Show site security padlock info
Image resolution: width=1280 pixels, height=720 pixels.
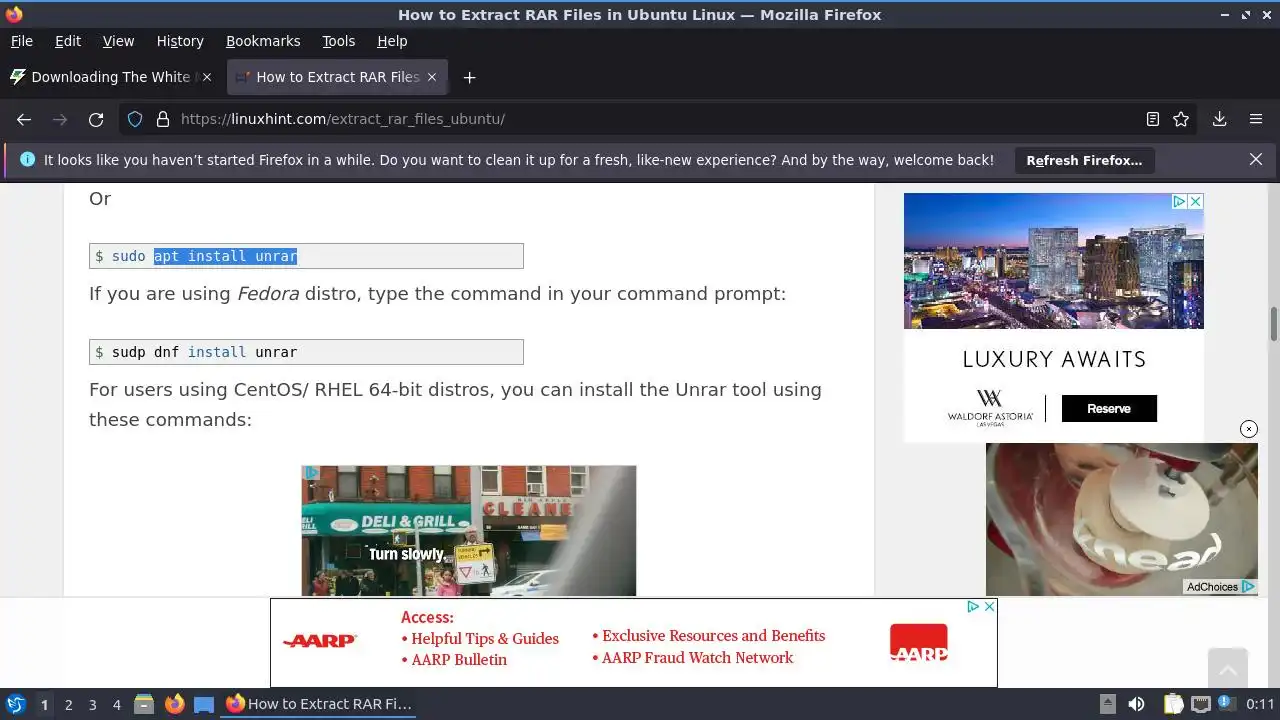coord(163,119)
